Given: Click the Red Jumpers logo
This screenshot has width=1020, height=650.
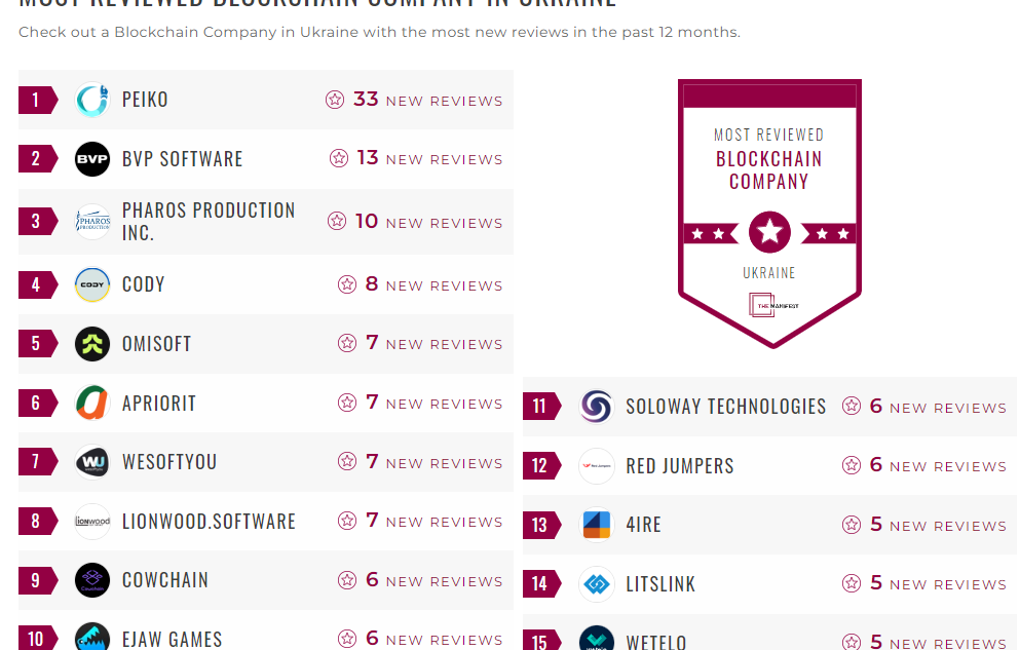Looking at the screenshot, I should point(597,466).
